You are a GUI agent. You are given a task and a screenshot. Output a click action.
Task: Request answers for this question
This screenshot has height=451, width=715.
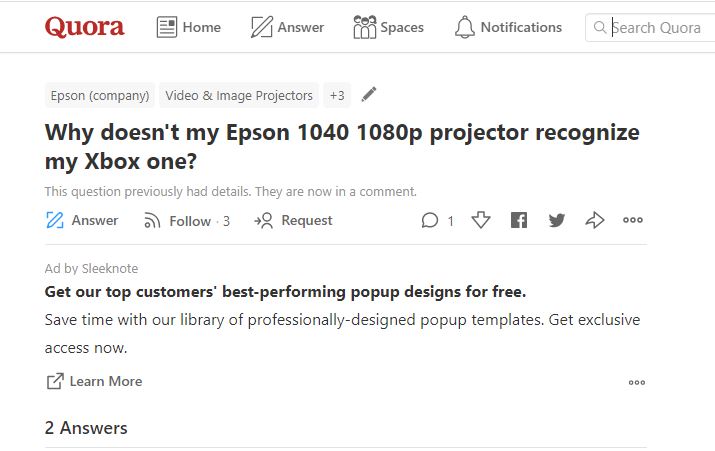(x=293, y=220)
